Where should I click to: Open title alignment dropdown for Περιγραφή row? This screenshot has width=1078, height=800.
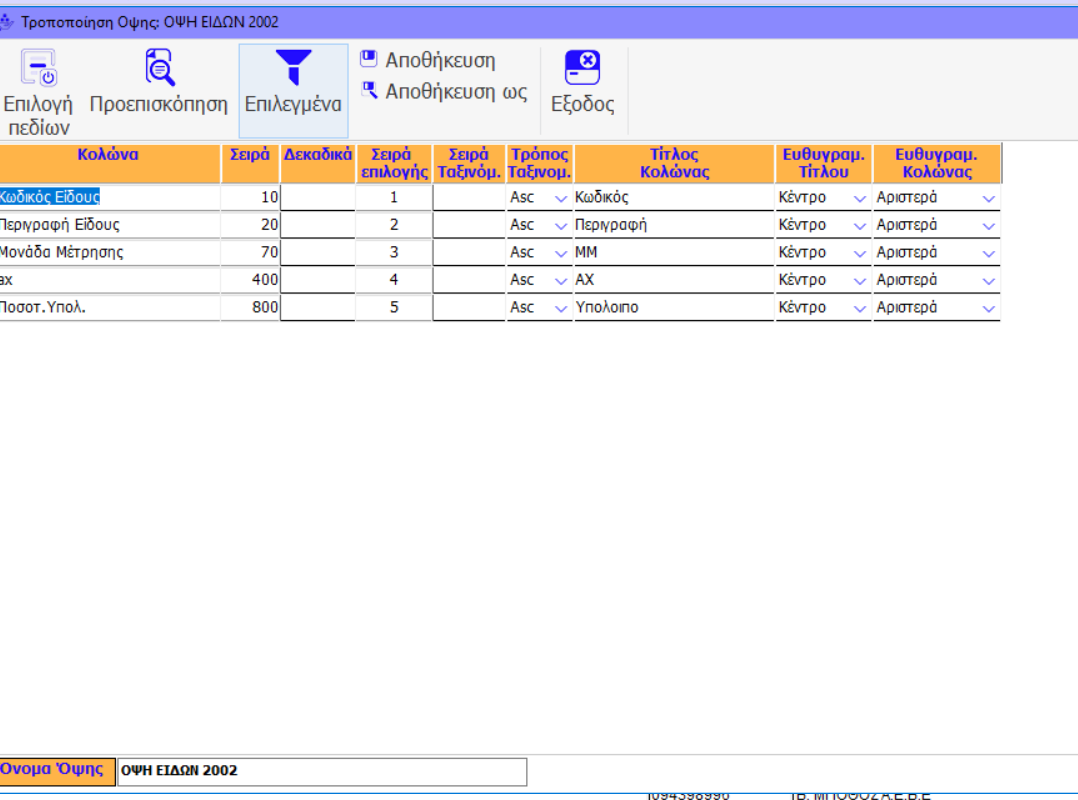859,226
